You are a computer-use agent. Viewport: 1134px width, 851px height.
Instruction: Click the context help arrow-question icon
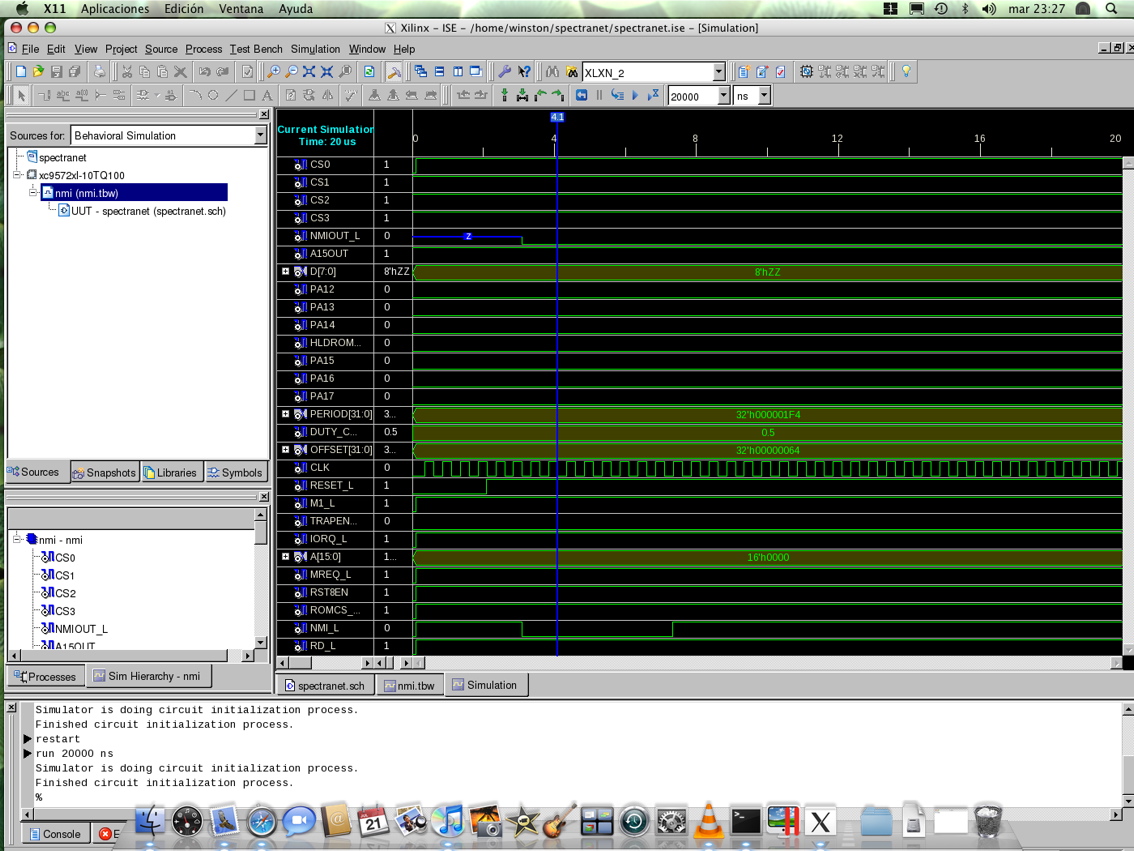524,72
